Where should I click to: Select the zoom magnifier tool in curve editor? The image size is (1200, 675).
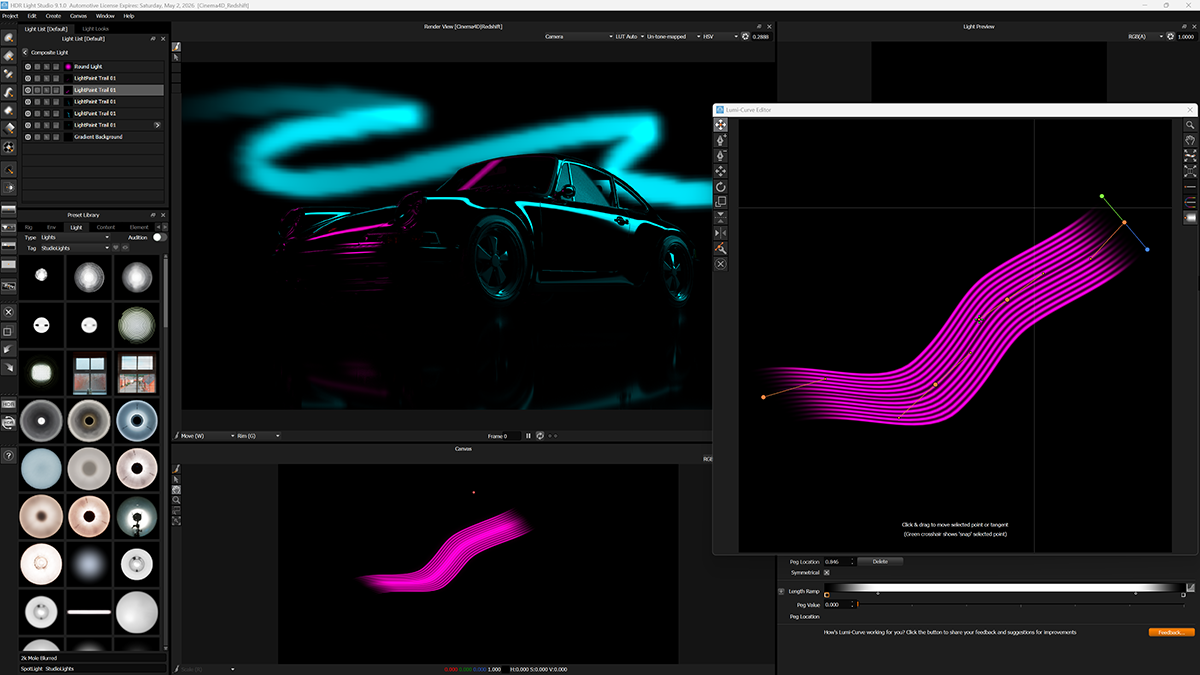coord(1190,125)
